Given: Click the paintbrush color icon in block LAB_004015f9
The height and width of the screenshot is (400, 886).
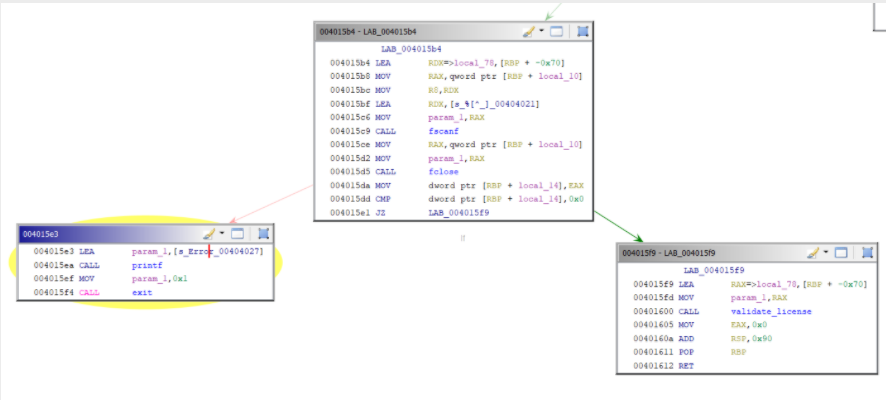Looking at the screenshot, I should [813, 253].
